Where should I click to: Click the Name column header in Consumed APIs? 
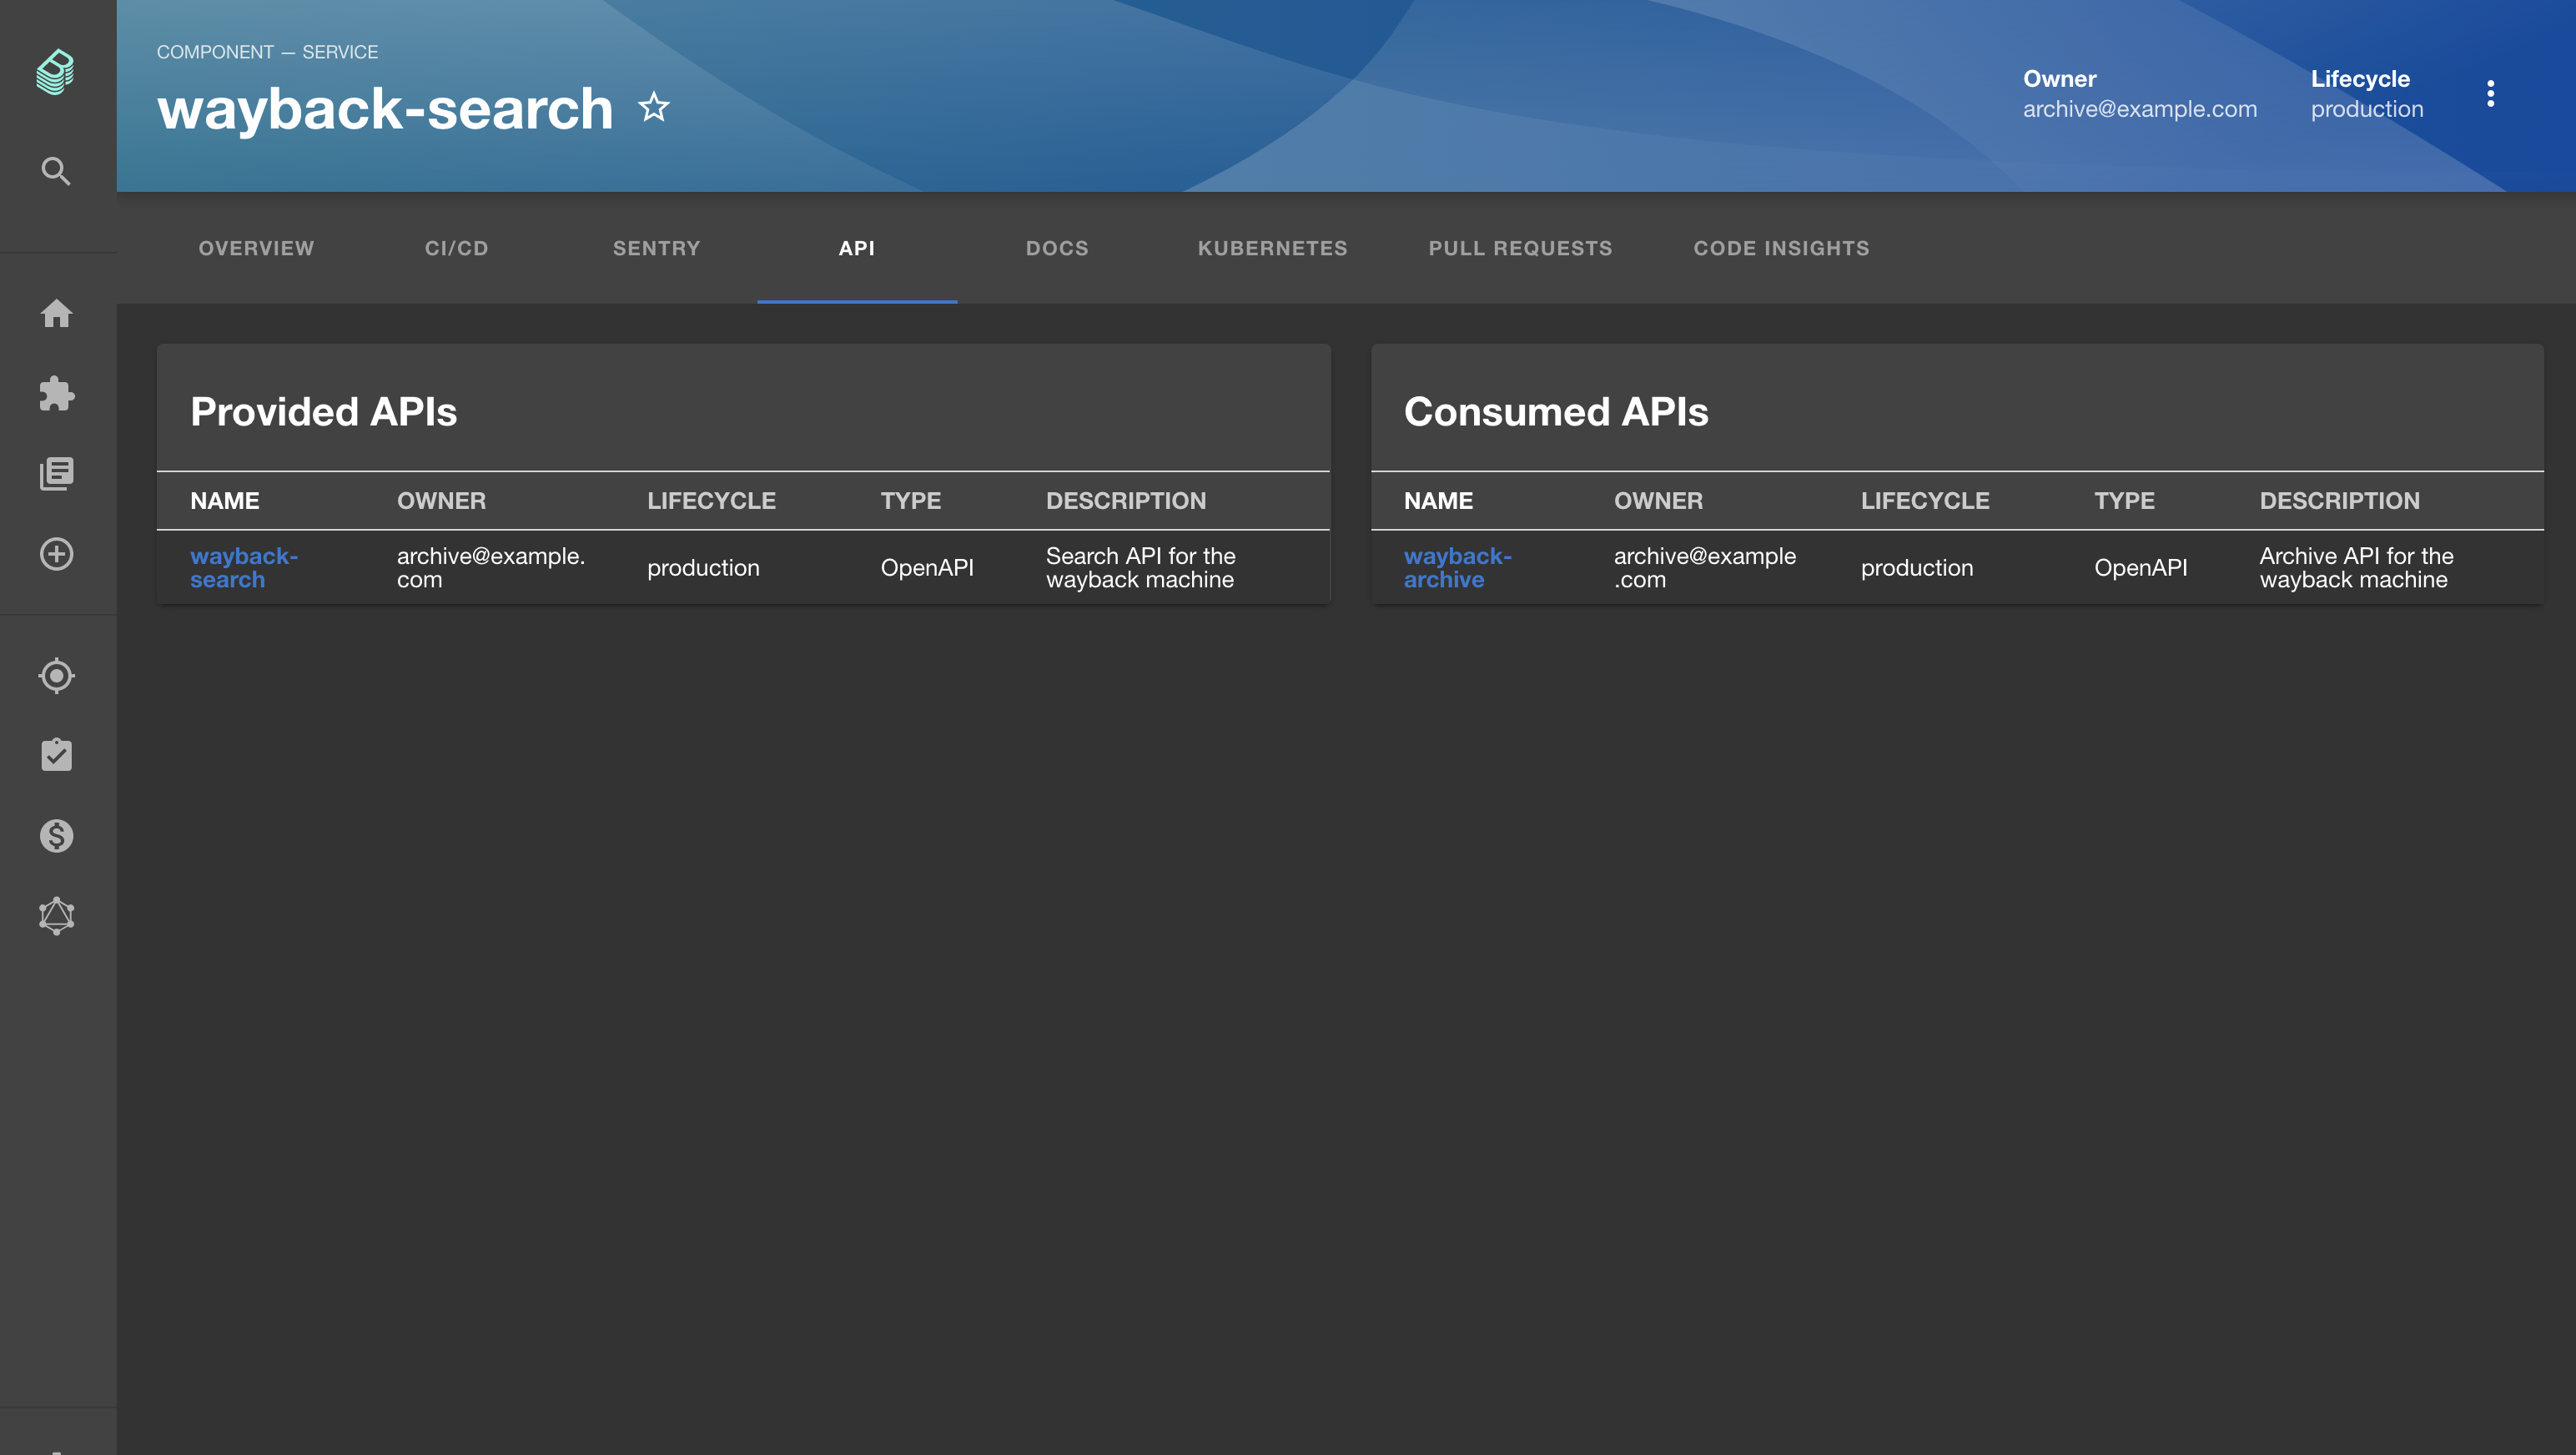(1438, 500)
